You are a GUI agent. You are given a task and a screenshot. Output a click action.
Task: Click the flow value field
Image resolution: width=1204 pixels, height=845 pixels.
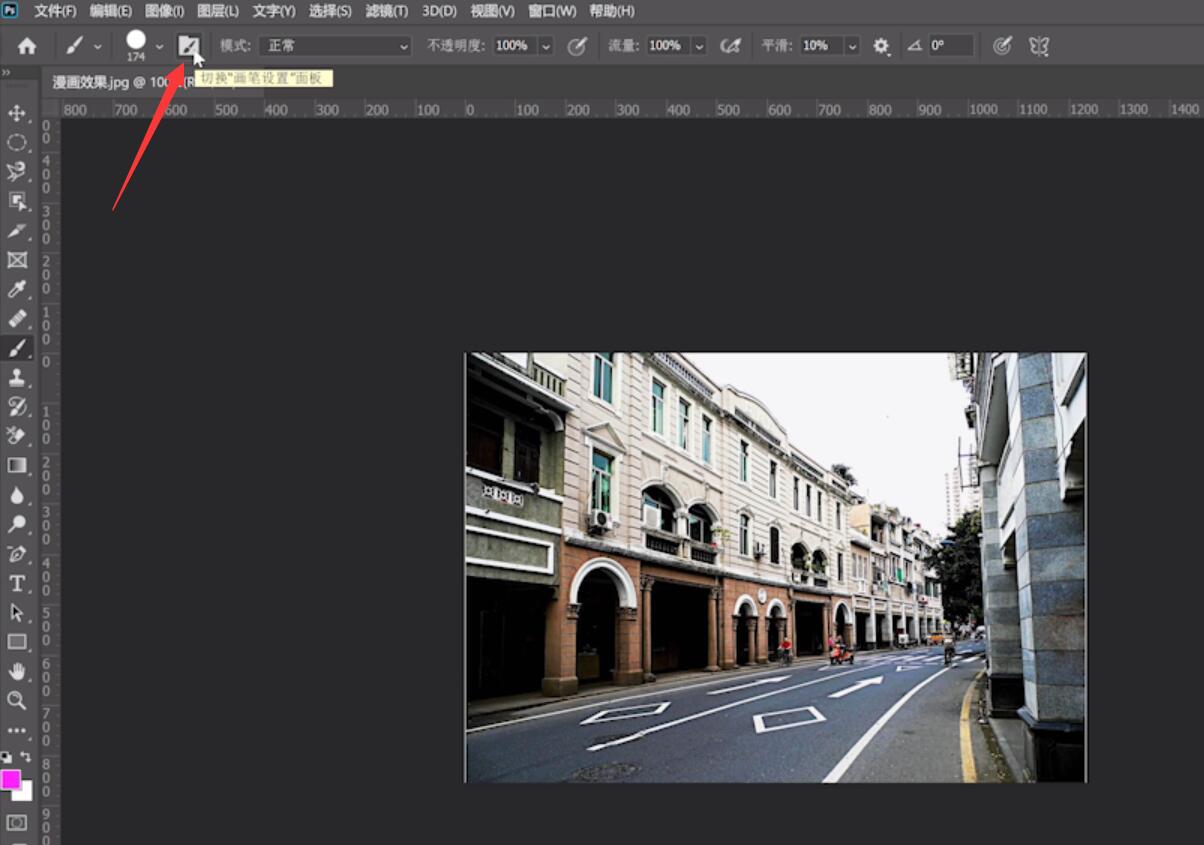[669, 46]
